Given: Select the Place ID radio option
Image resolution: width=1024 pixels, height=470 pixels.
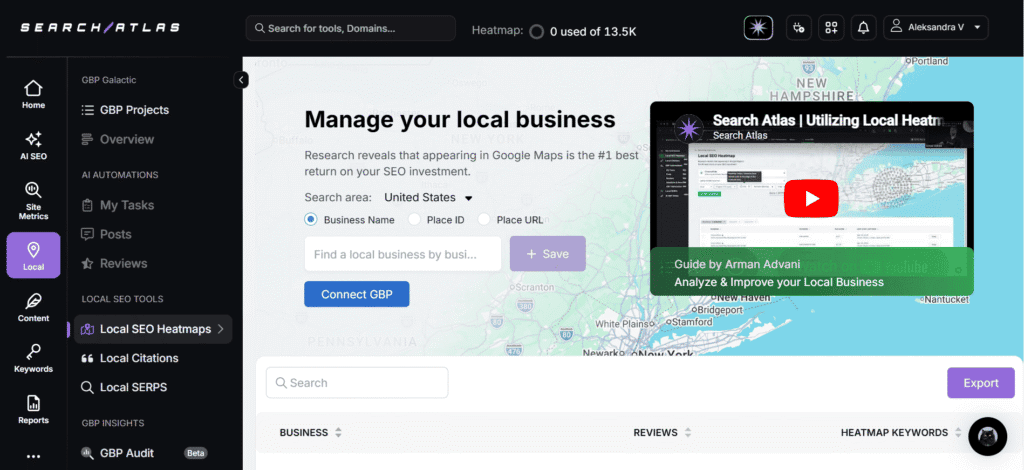Looking at the screenshot, I should (x=414, y=219).
